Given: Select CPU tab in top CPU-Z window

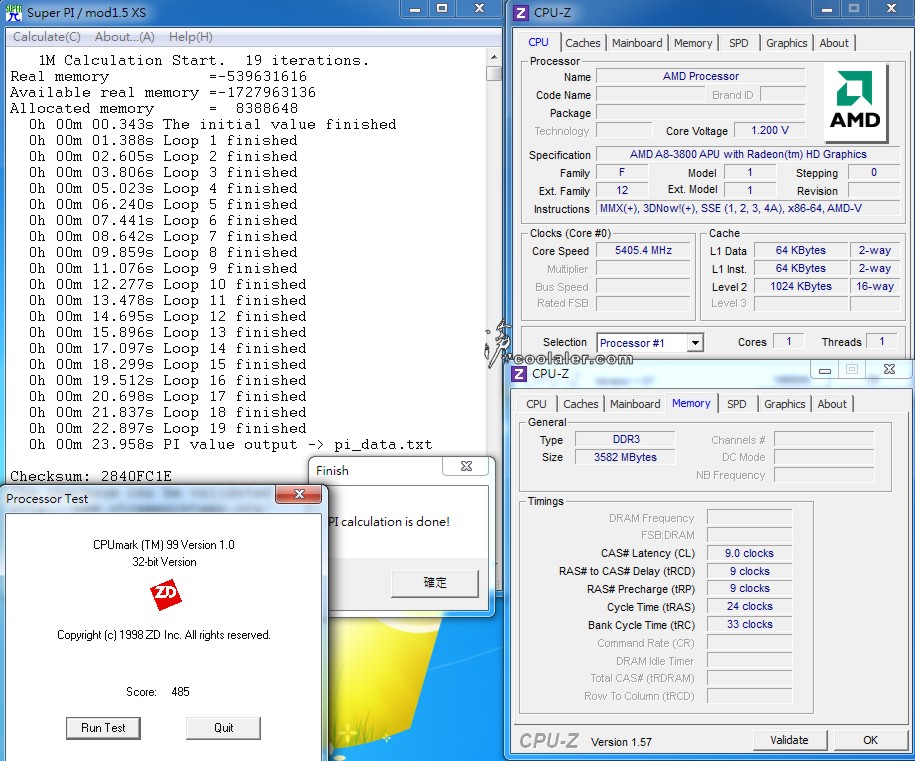Looking at the screenshot, I should click(538, 42).
